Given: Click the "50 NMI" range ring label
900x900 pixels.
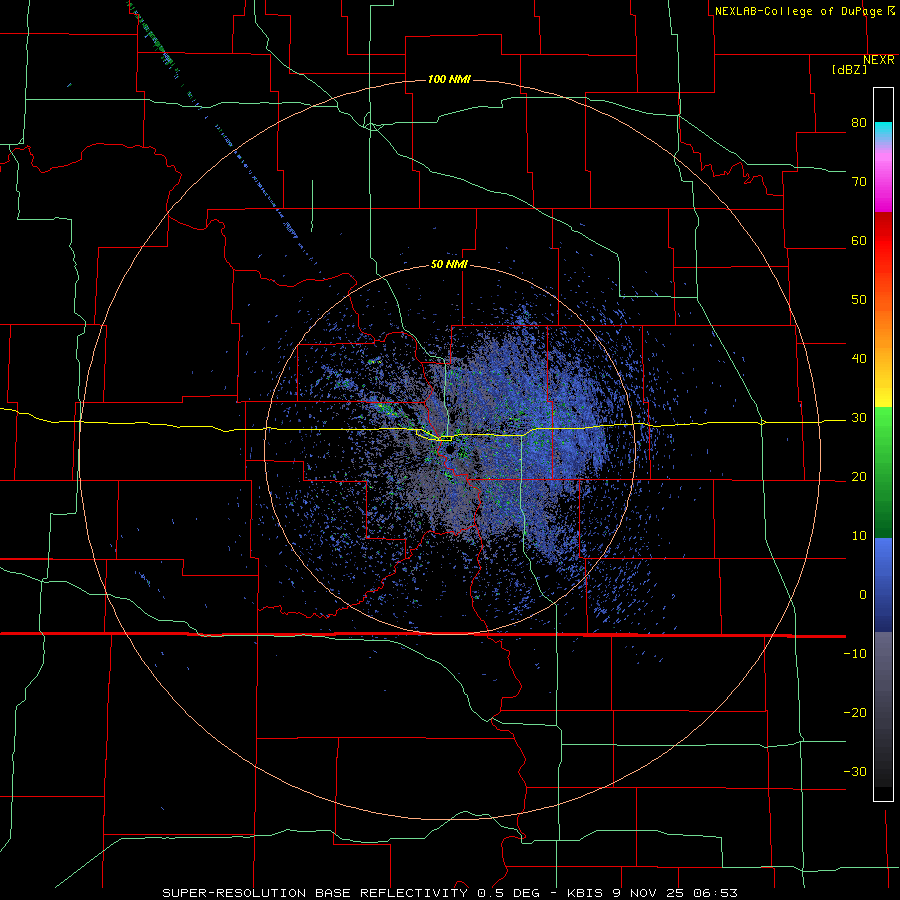Looking at the screenshot, I should tap(449, 265).
